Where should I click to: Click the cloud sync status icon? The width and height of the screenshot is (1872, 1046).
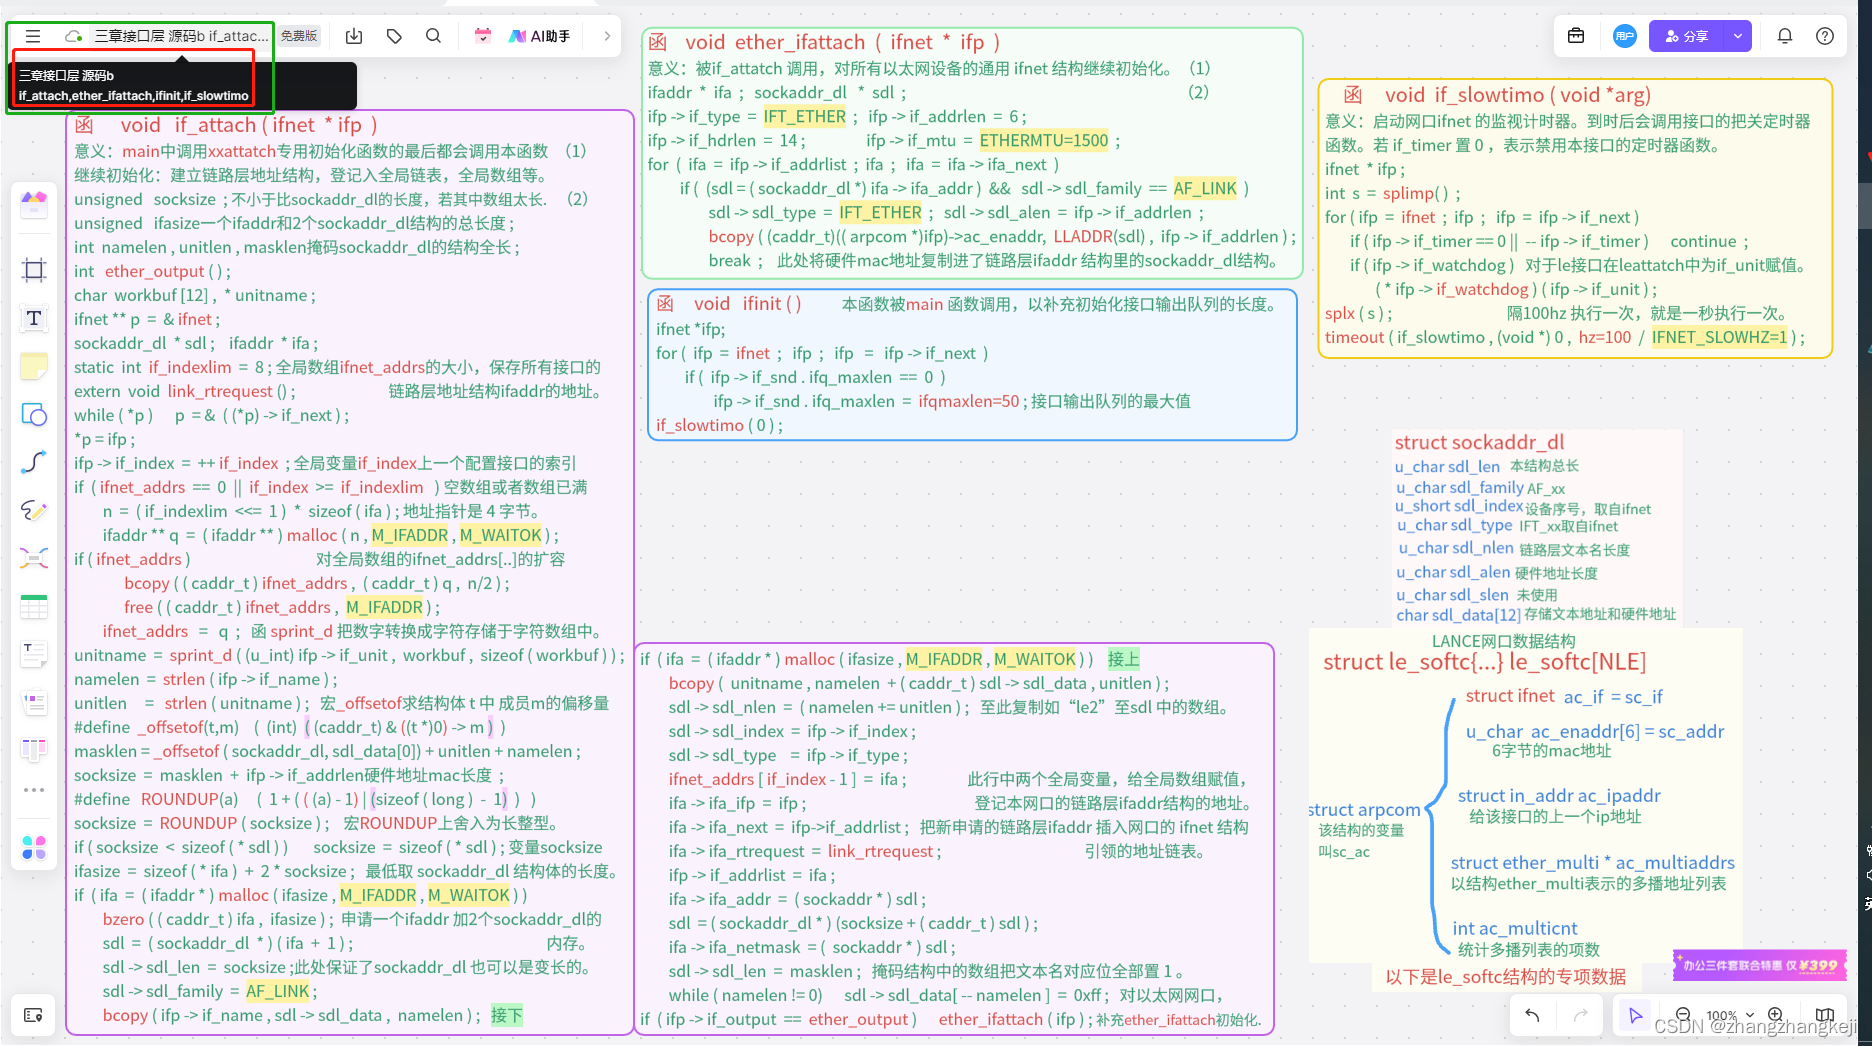click(x=73, y=36)
